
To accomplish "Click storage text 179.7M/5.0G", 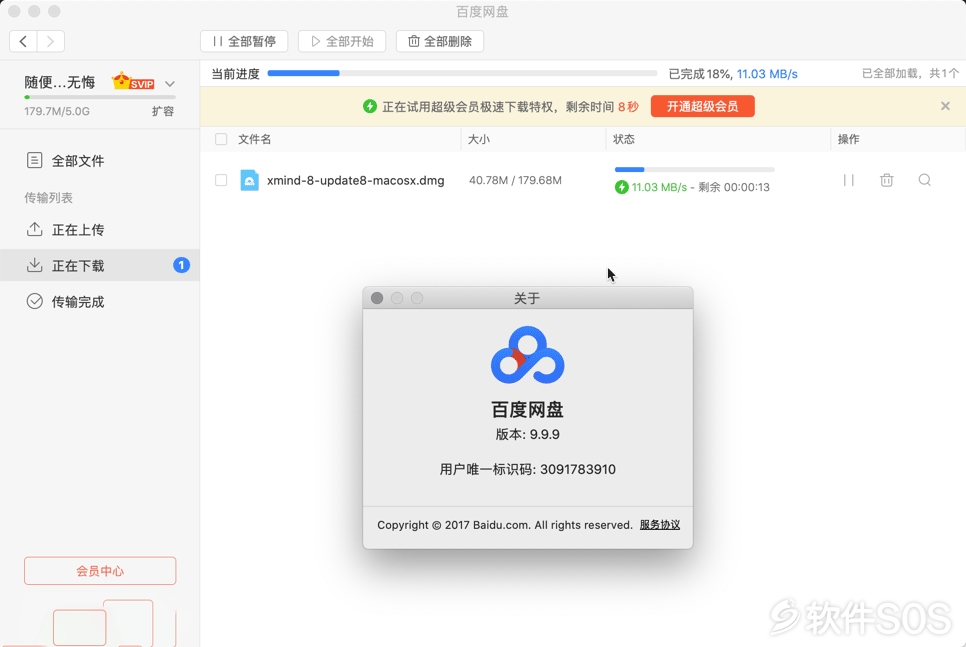I will (x=57, y=112).
